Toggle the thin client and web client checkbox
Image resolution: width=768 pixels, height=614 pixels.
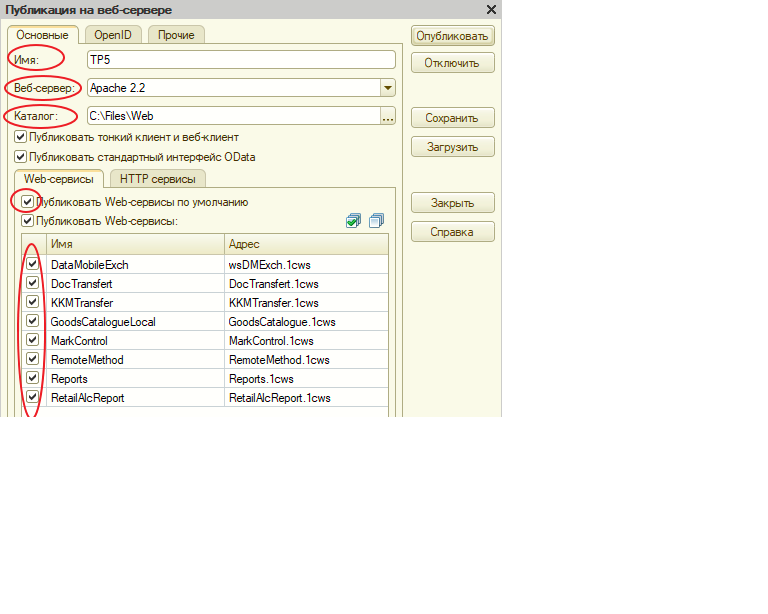[x=21, y=137]
